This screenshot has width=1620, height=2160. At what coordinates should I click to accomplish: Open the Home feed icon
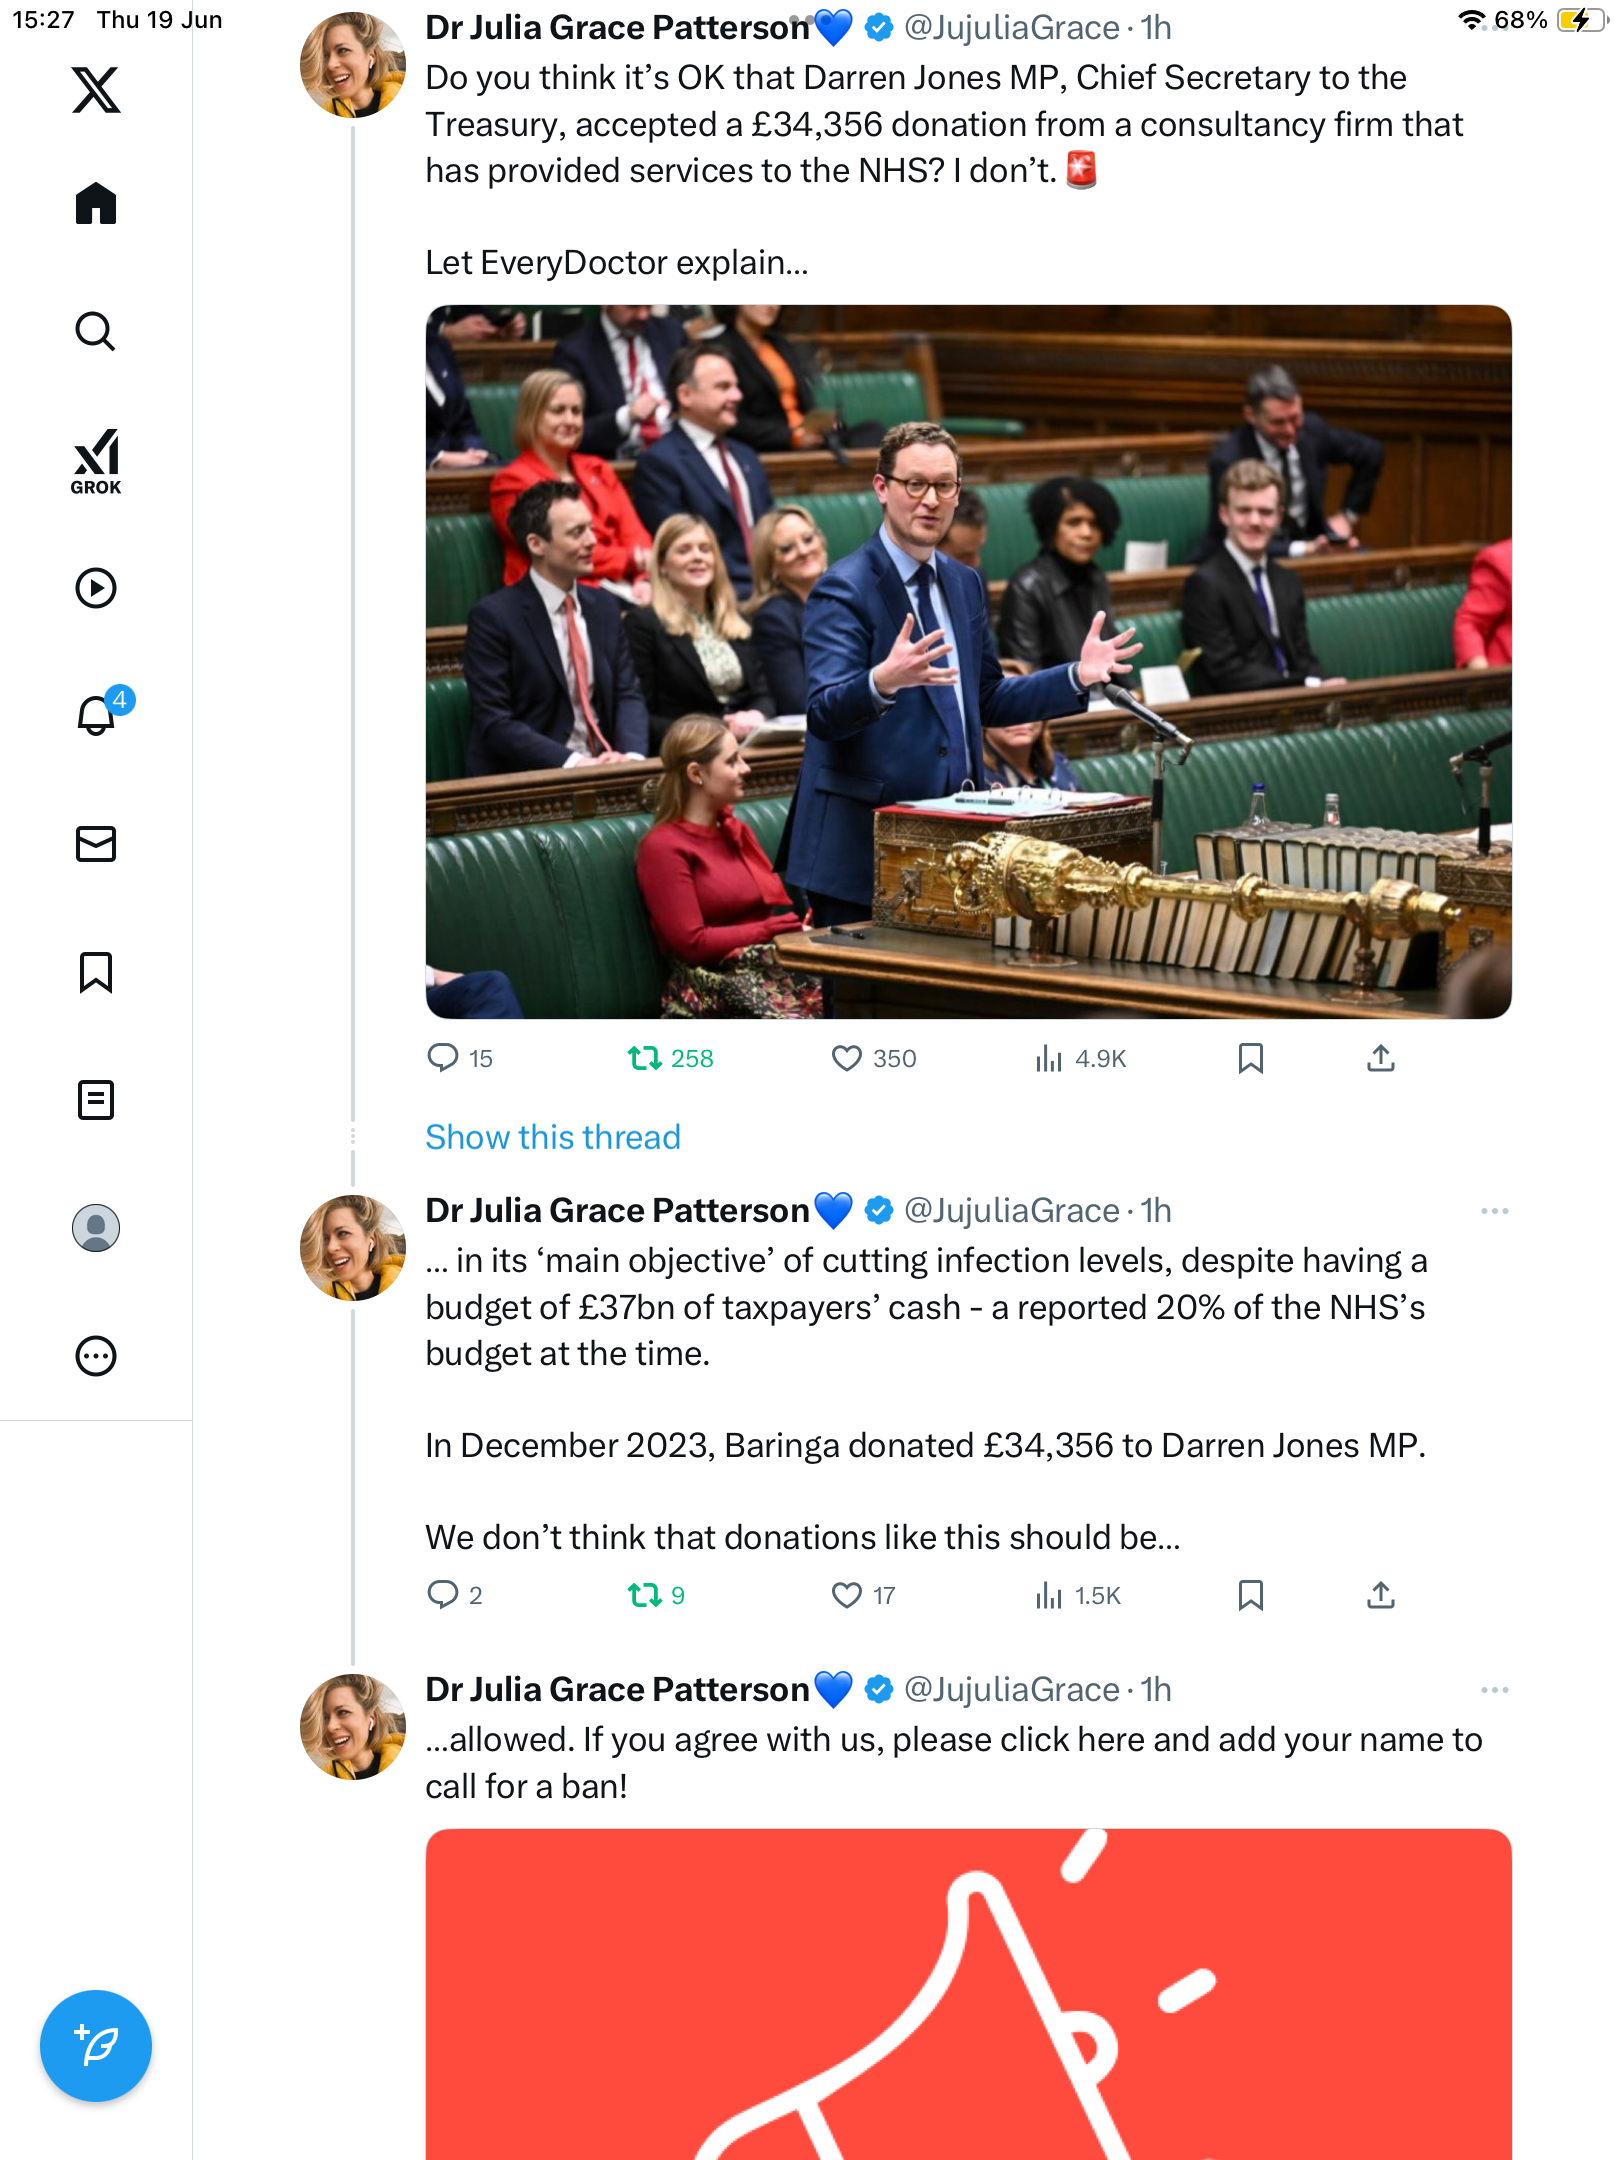point(96,204)
